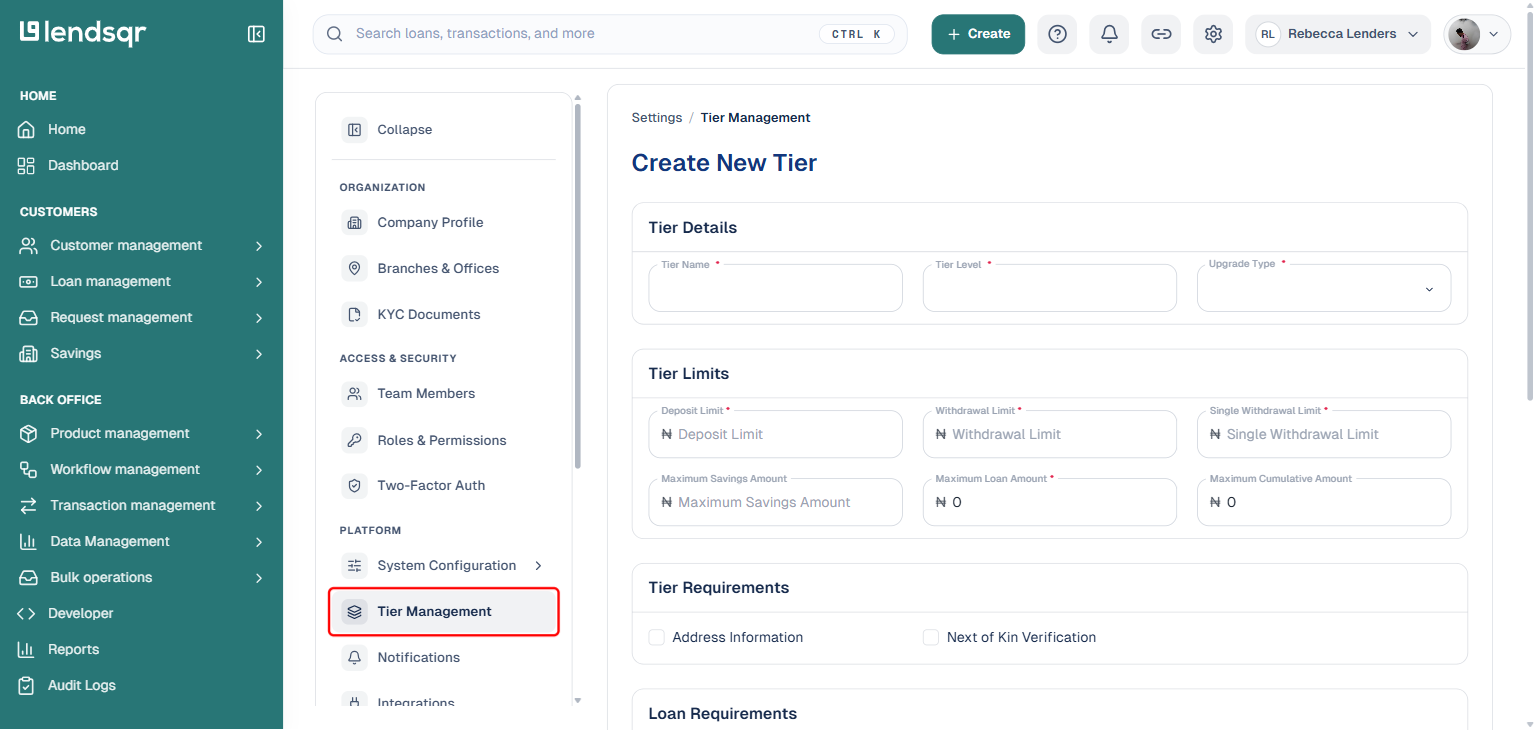Image resolution: width=1535 pixels, height=730 pixels.
Task: Focus the Deposit Limit field
Action: pyautogui.click(x=775, y=434)
